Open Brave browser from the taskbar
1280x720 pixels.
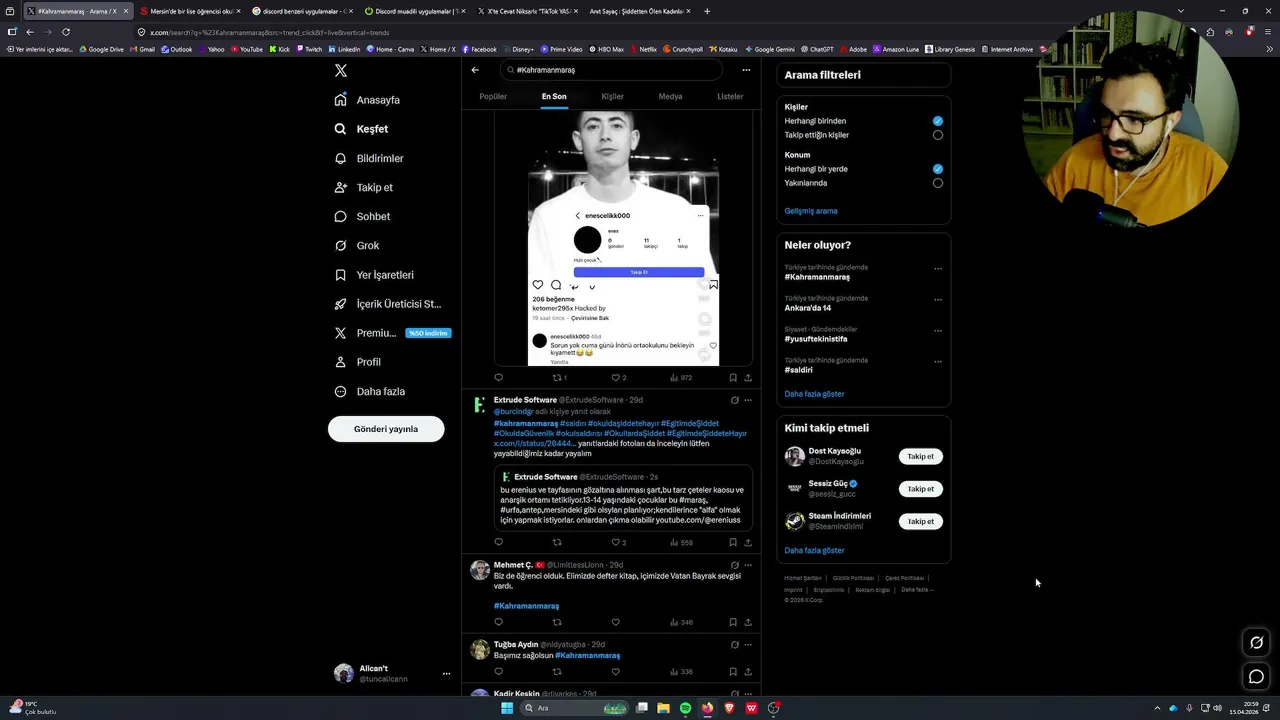729,708
